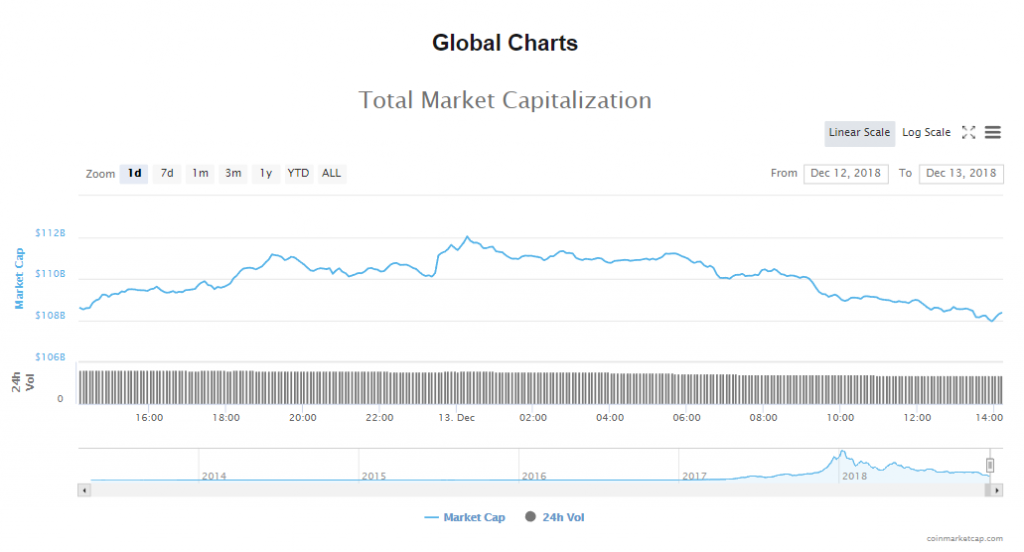Viewport: 1024px width, 552px height.
Task: Click the navigator horizontal scrollbar track
Action: 540,490
